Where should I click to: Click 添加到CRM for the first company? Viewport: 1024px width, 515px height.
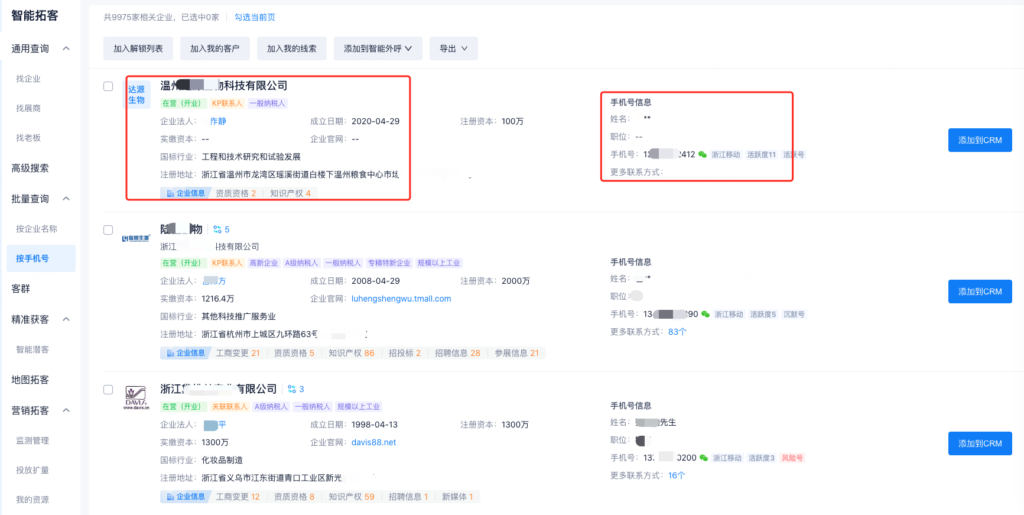coord(979,140)
